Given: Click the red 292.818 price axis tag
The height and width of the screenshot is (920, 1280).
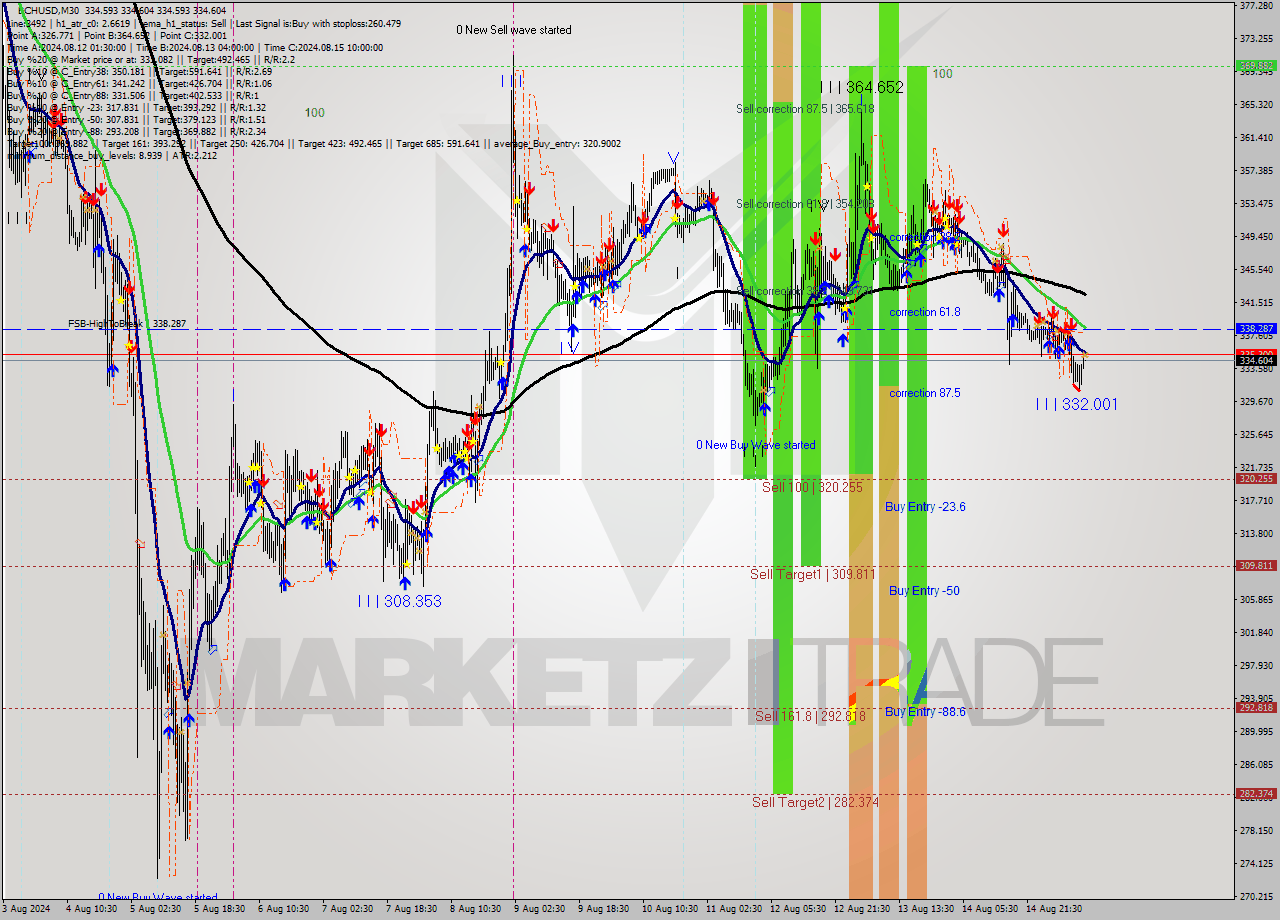Looking at the screenshot, I should 1256,707.
